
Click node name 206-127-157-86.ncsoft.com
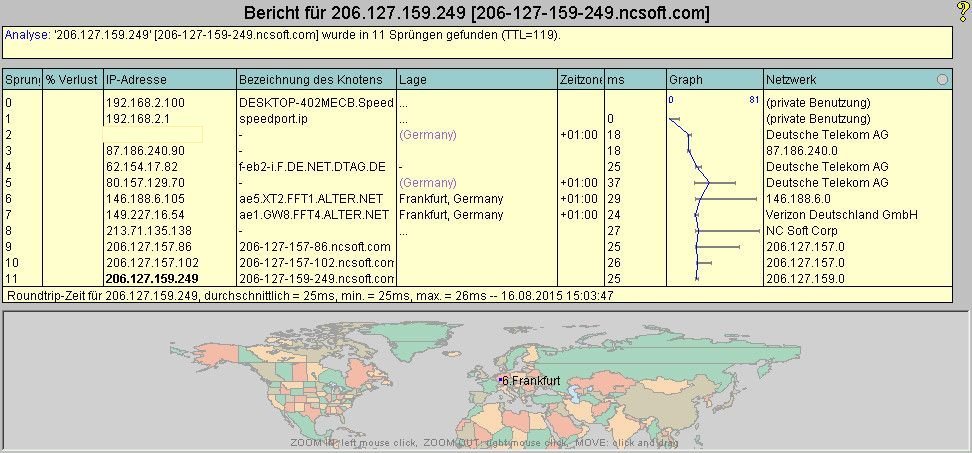click(x=315, y=247)
